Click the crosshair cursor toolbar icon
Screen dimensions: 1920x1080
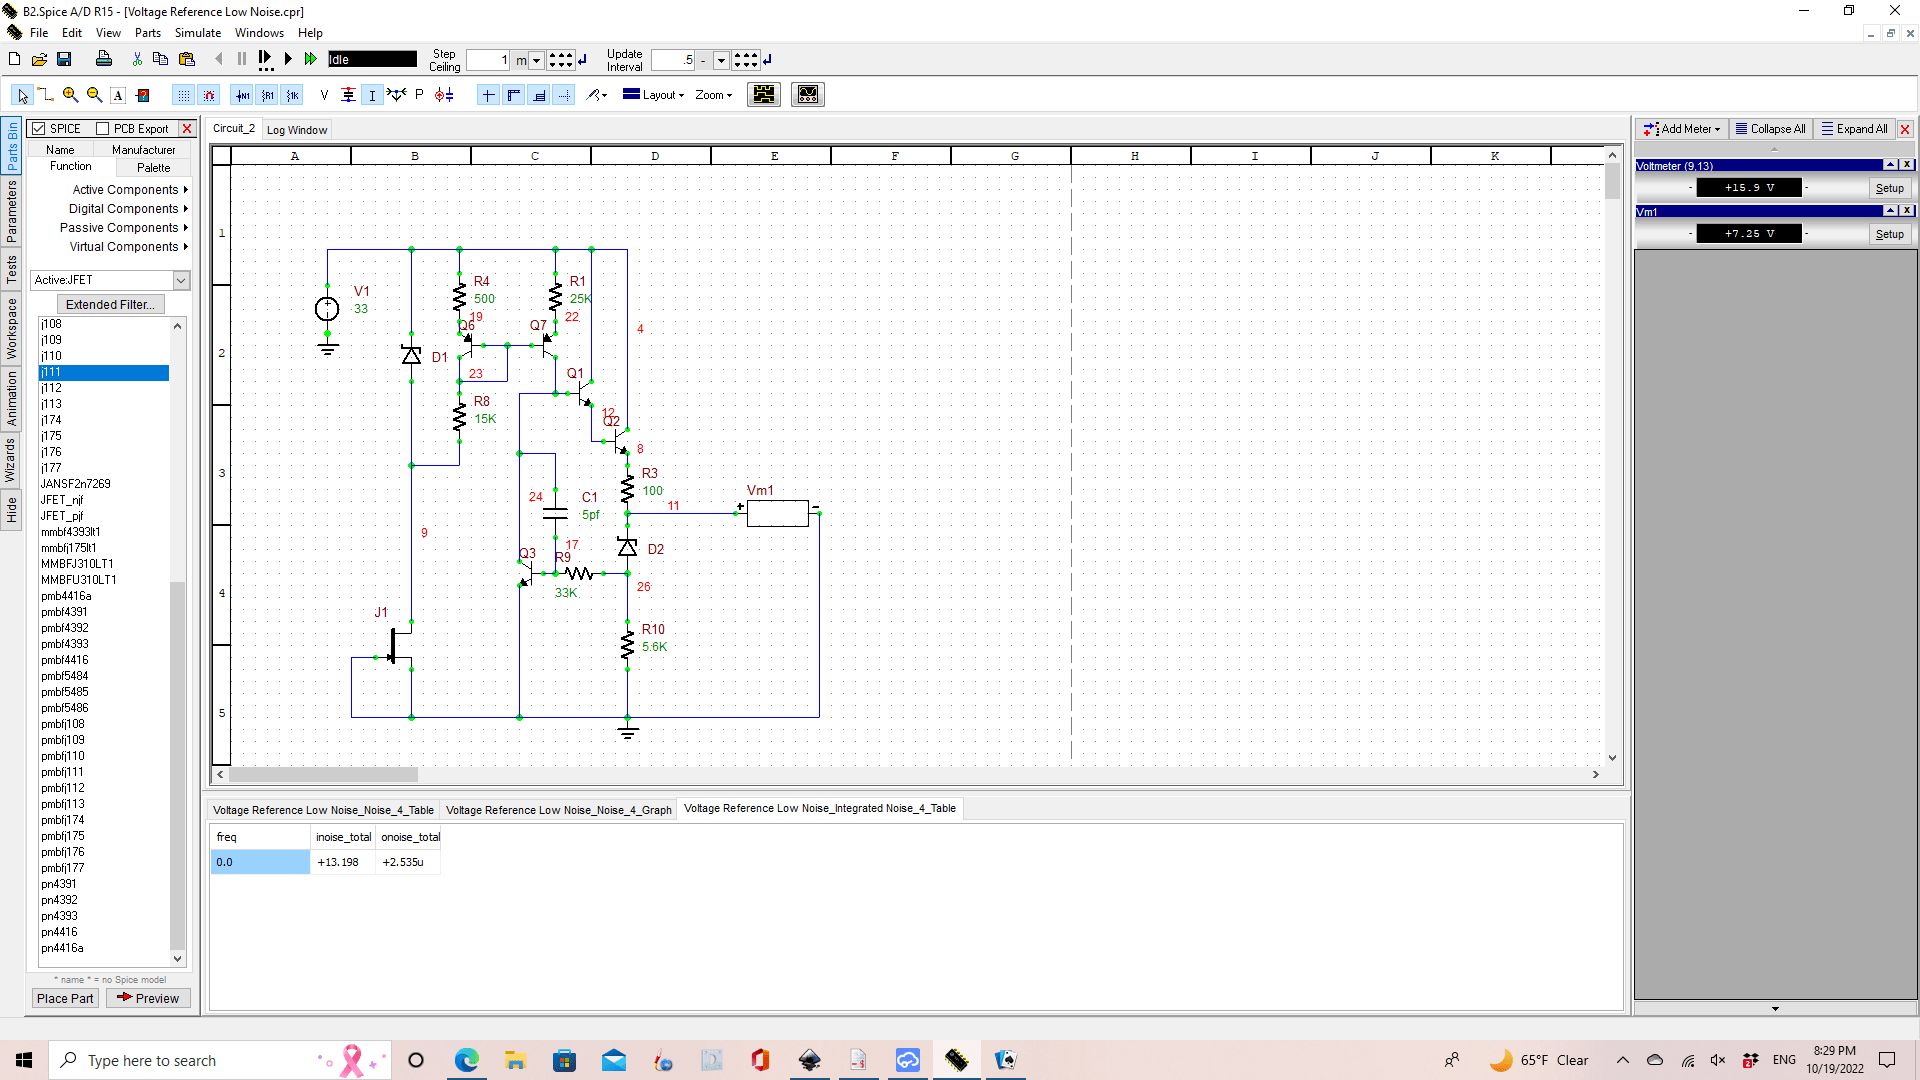point(488,95)
